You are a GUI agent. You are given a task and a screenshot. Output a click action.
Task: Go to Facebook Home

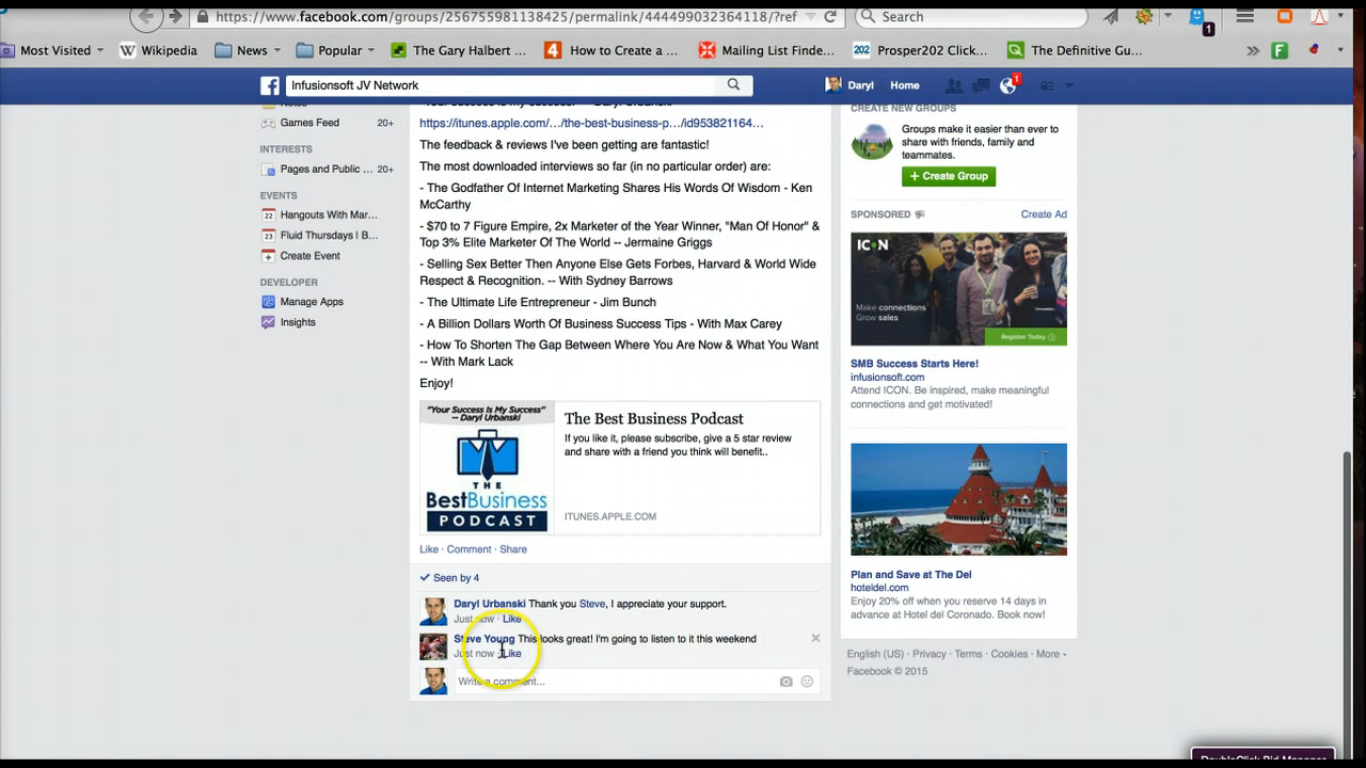(905, 86)
